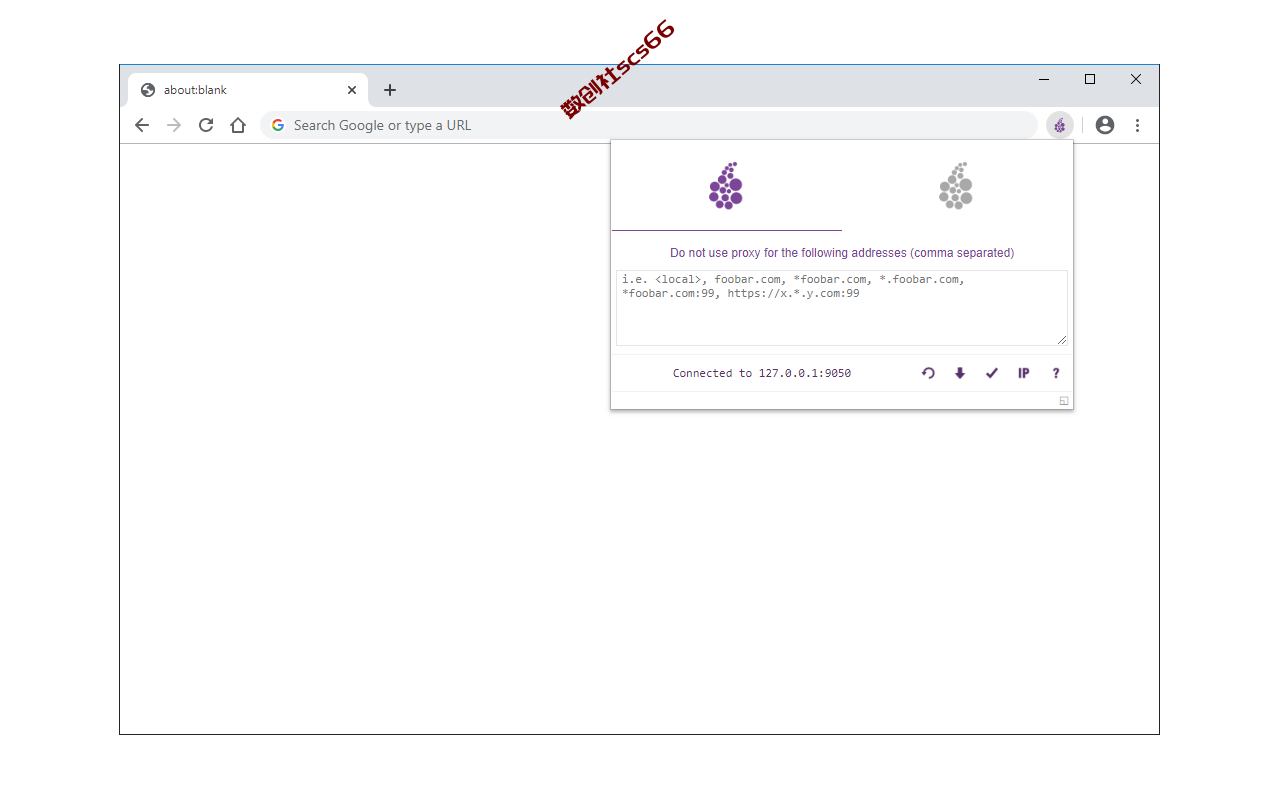1280x800 pixels.
Task: Open the home page button
Action: point(238,125)
